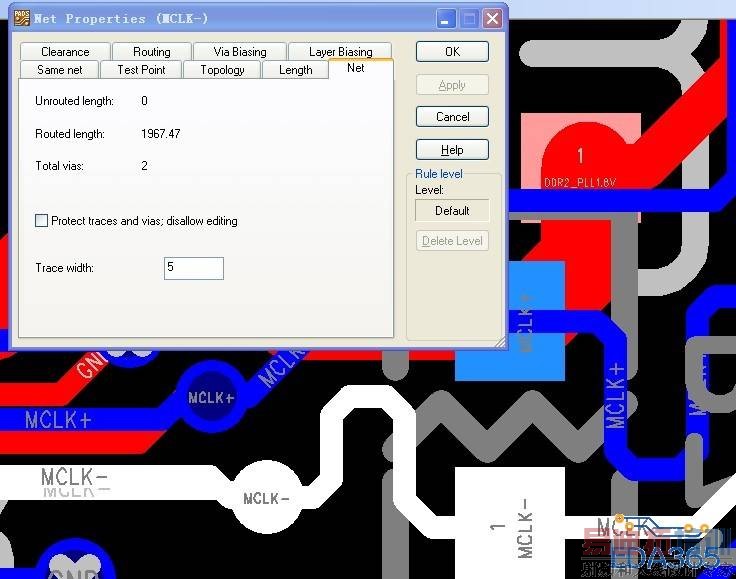Switch to the Routing tab
The image size is (736, 579).
click(x=152, y=51)
